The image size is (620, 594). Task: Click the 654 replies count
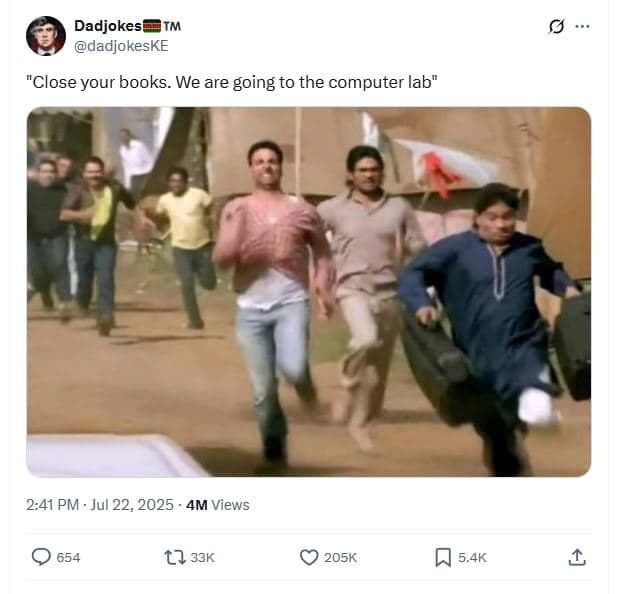(68, 558)
